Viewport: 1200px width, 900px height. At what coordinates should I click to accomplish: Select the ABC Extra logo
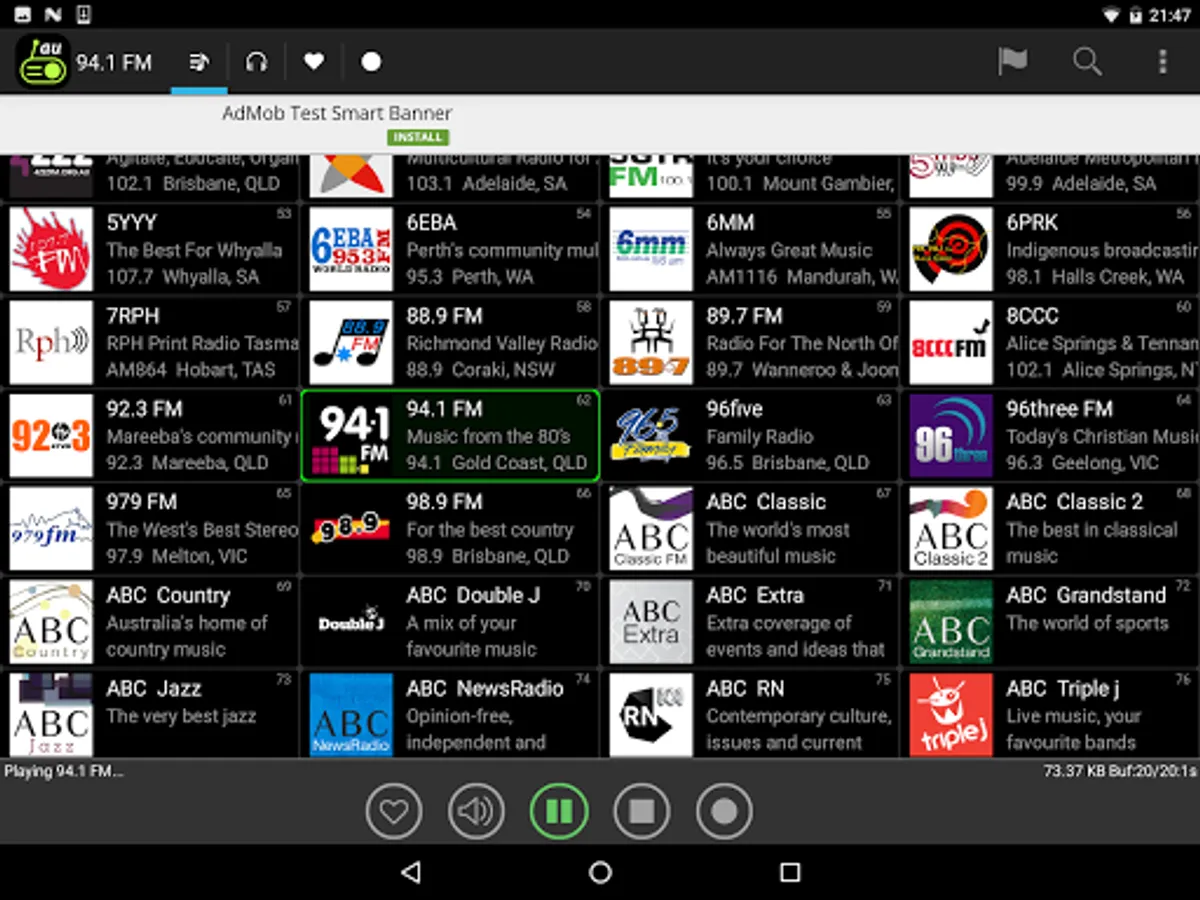(x=651, y=622)
